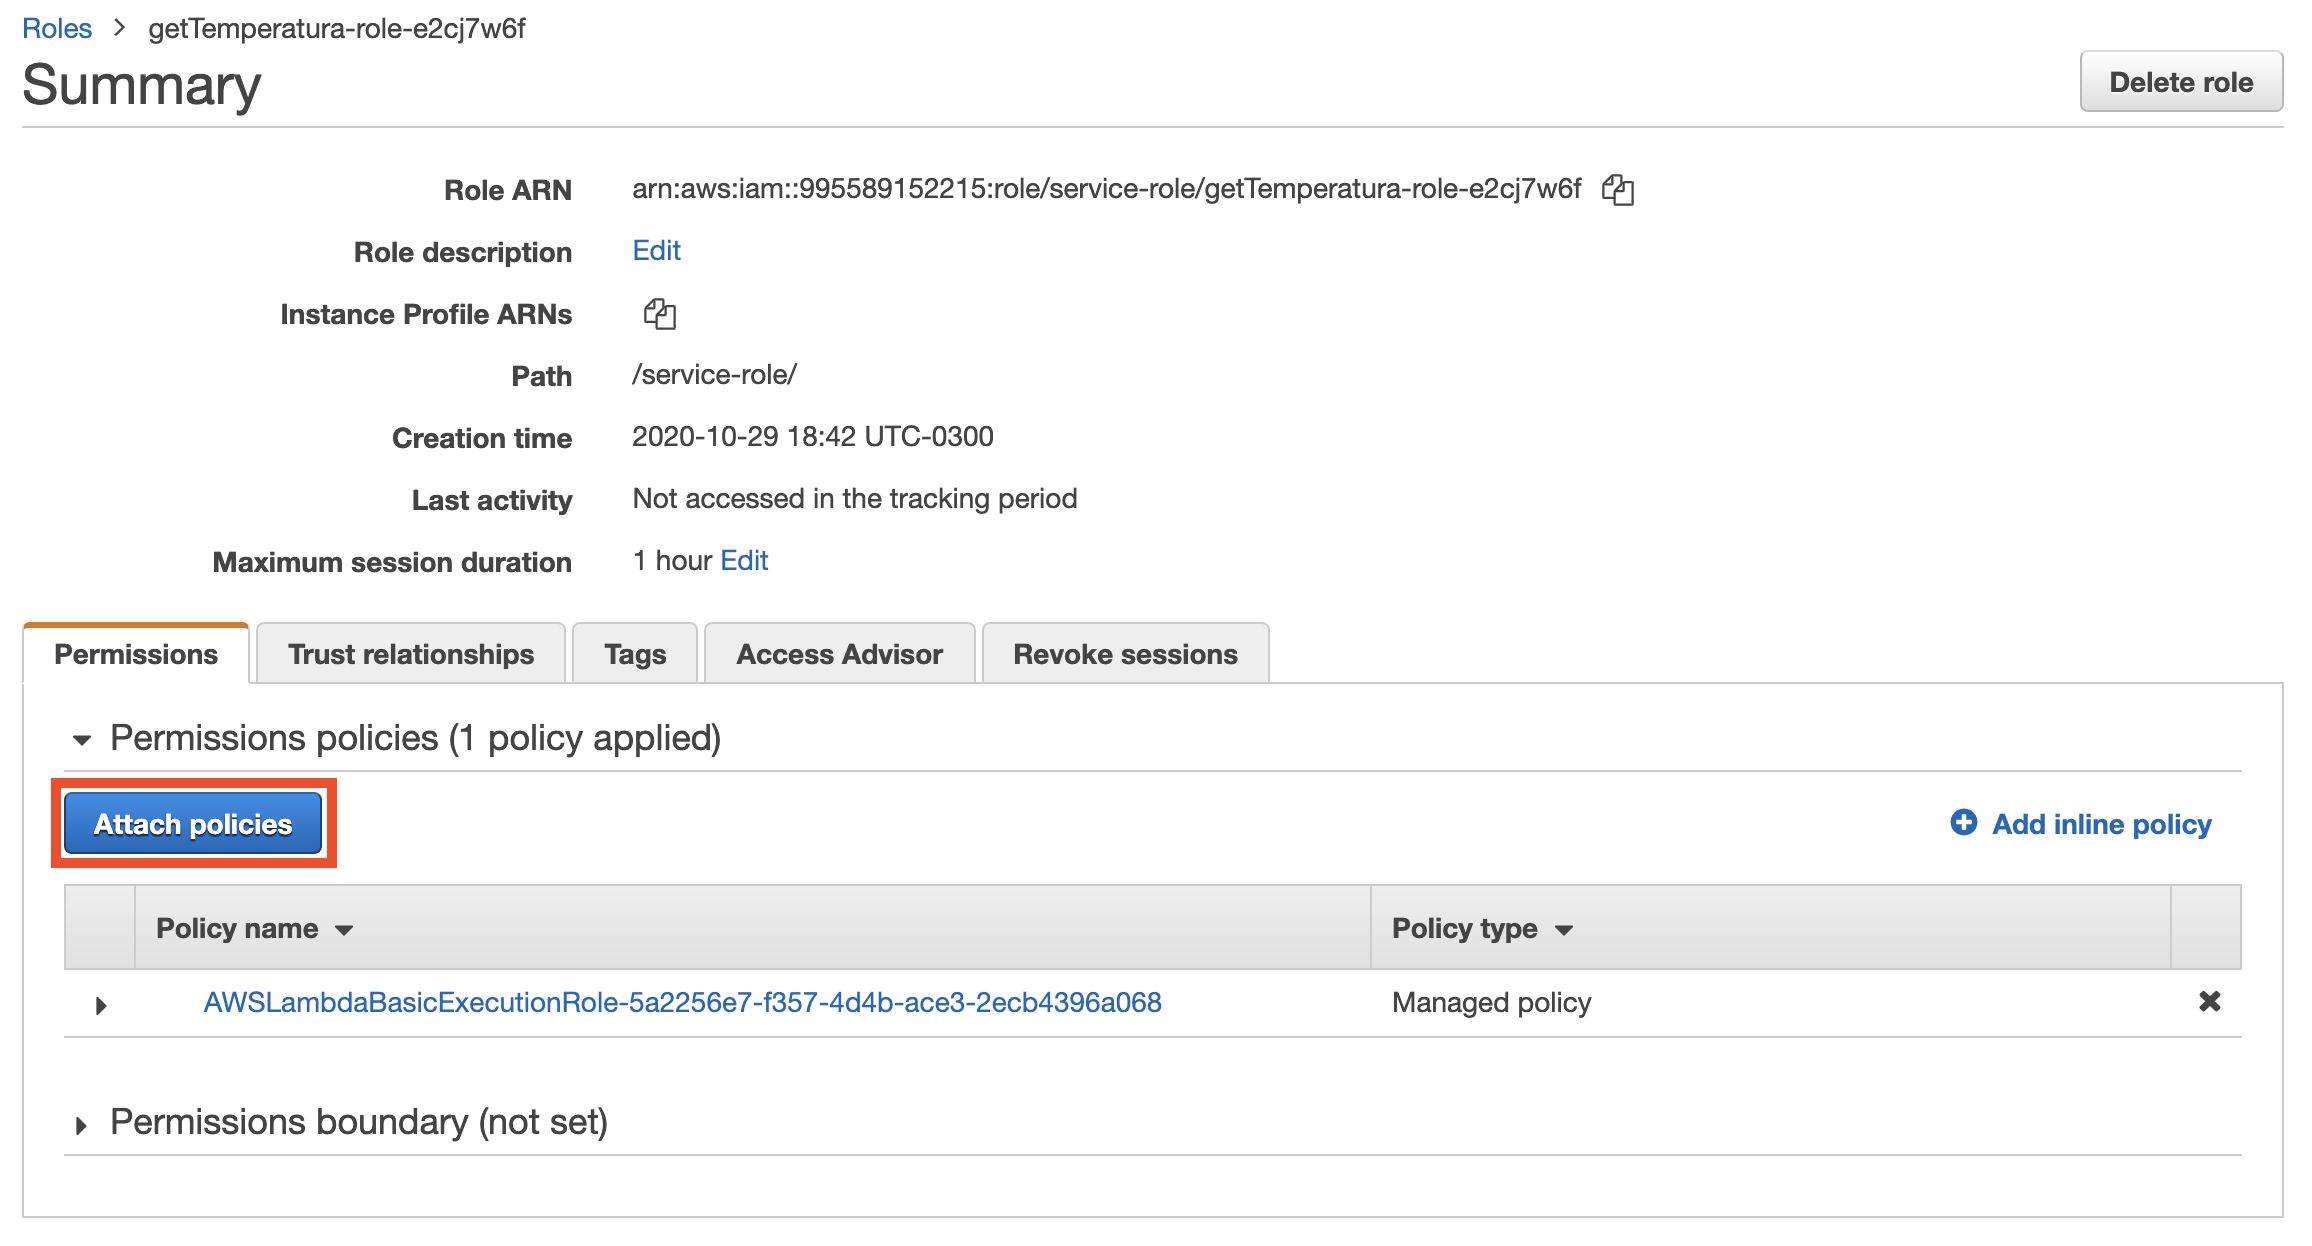Image resolution: width=2312 pixels, height=1246 pixels.
Task: Open the Tags tab
Action: (634, 654)
